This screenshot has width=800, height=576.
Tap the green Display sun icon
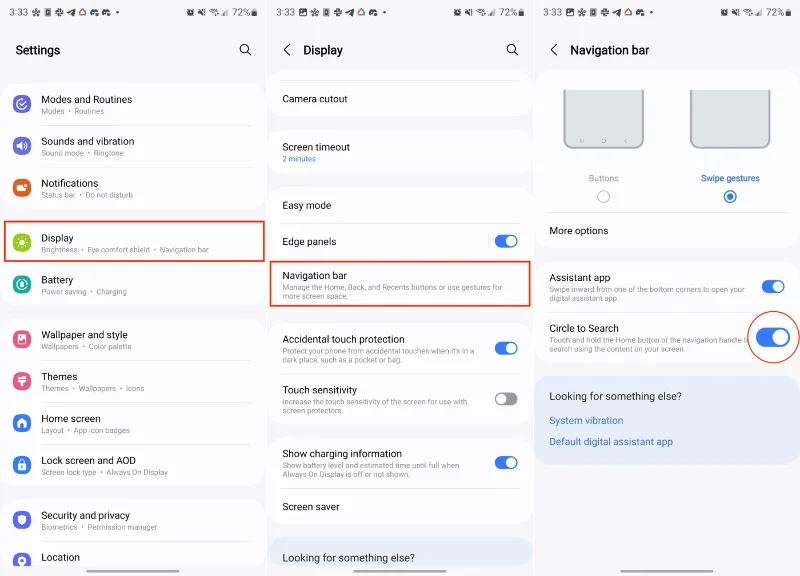[x=22, y=243]
